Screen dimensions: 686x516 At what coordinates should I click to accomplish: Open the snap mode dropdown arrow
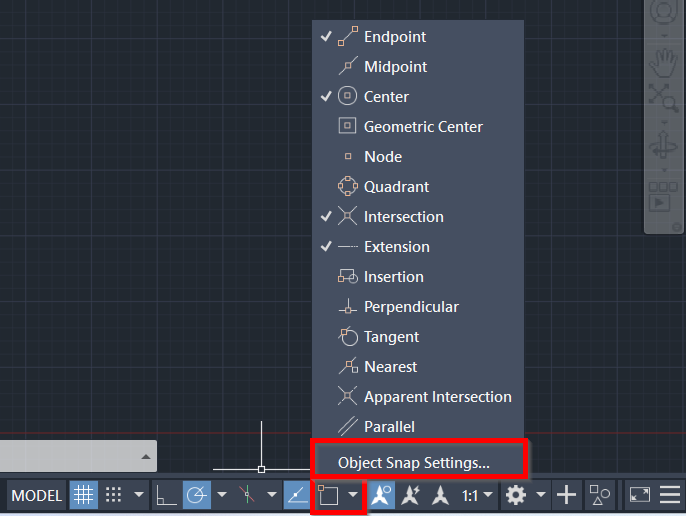pos(139,495)
